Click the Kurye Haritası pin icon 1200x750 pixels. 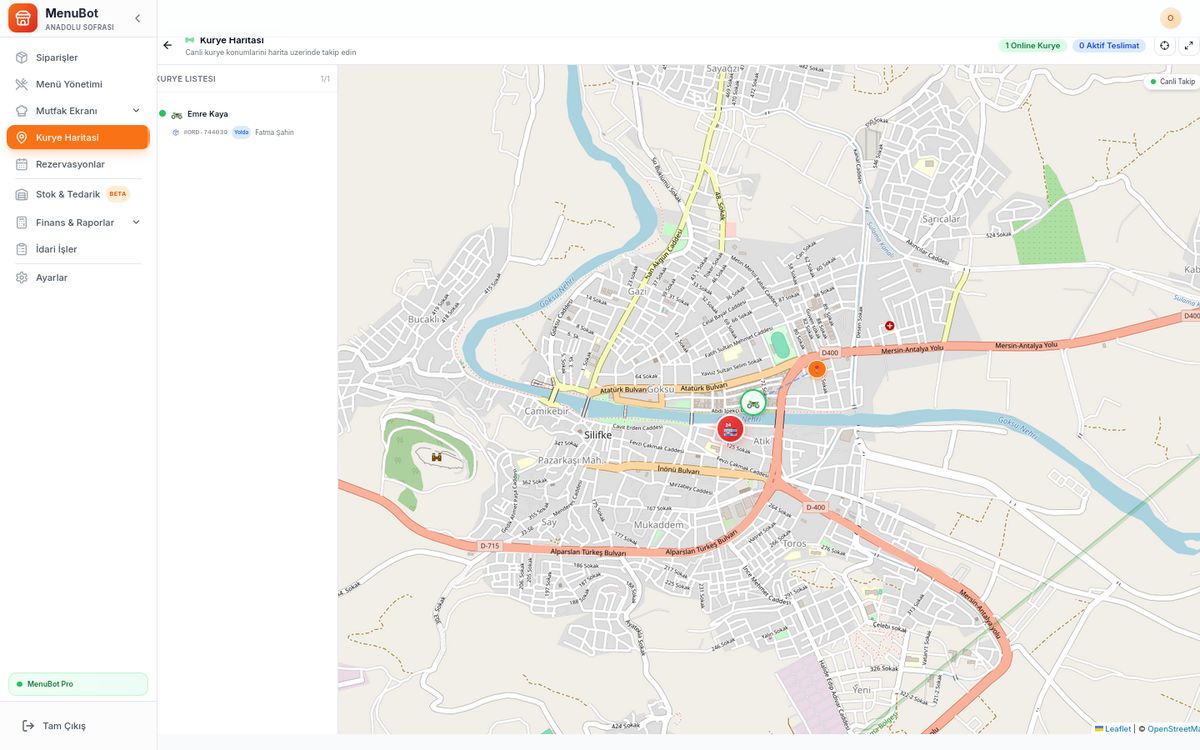tap(22, 137)
